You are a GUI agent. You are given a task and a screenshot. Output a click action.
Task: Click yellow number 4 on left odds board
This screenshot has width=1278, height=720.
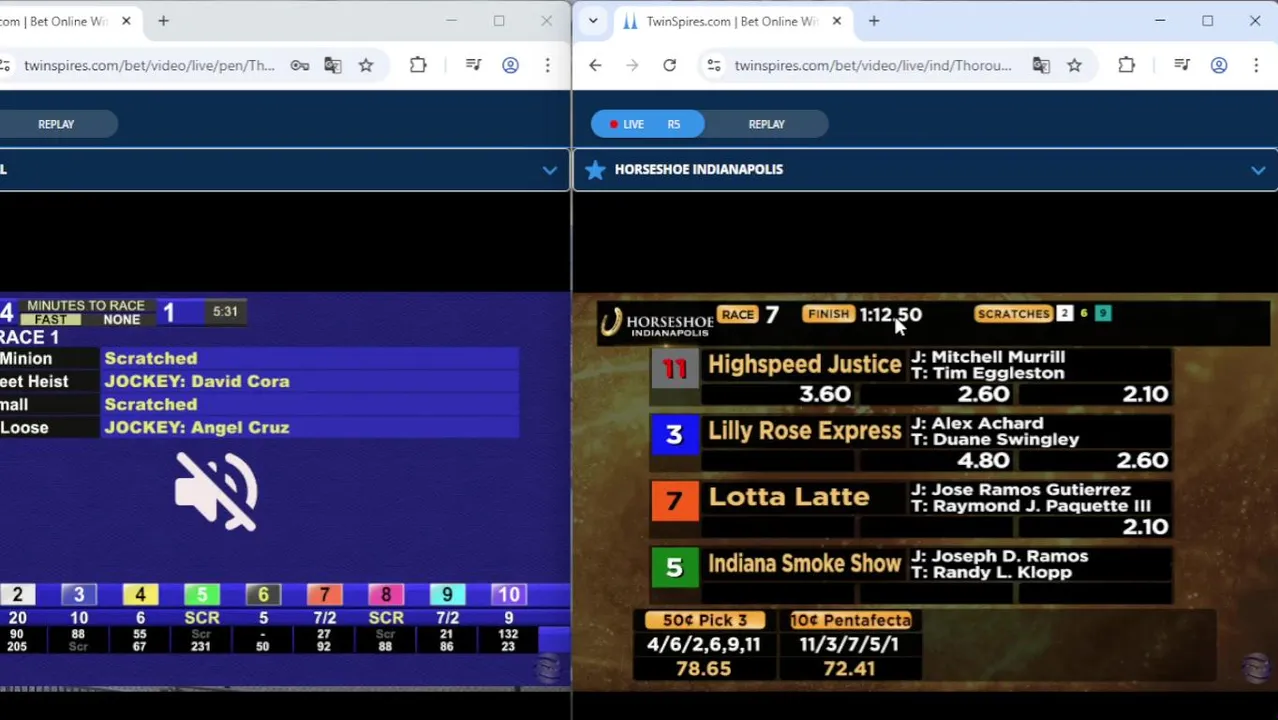(x=140, y=595)
